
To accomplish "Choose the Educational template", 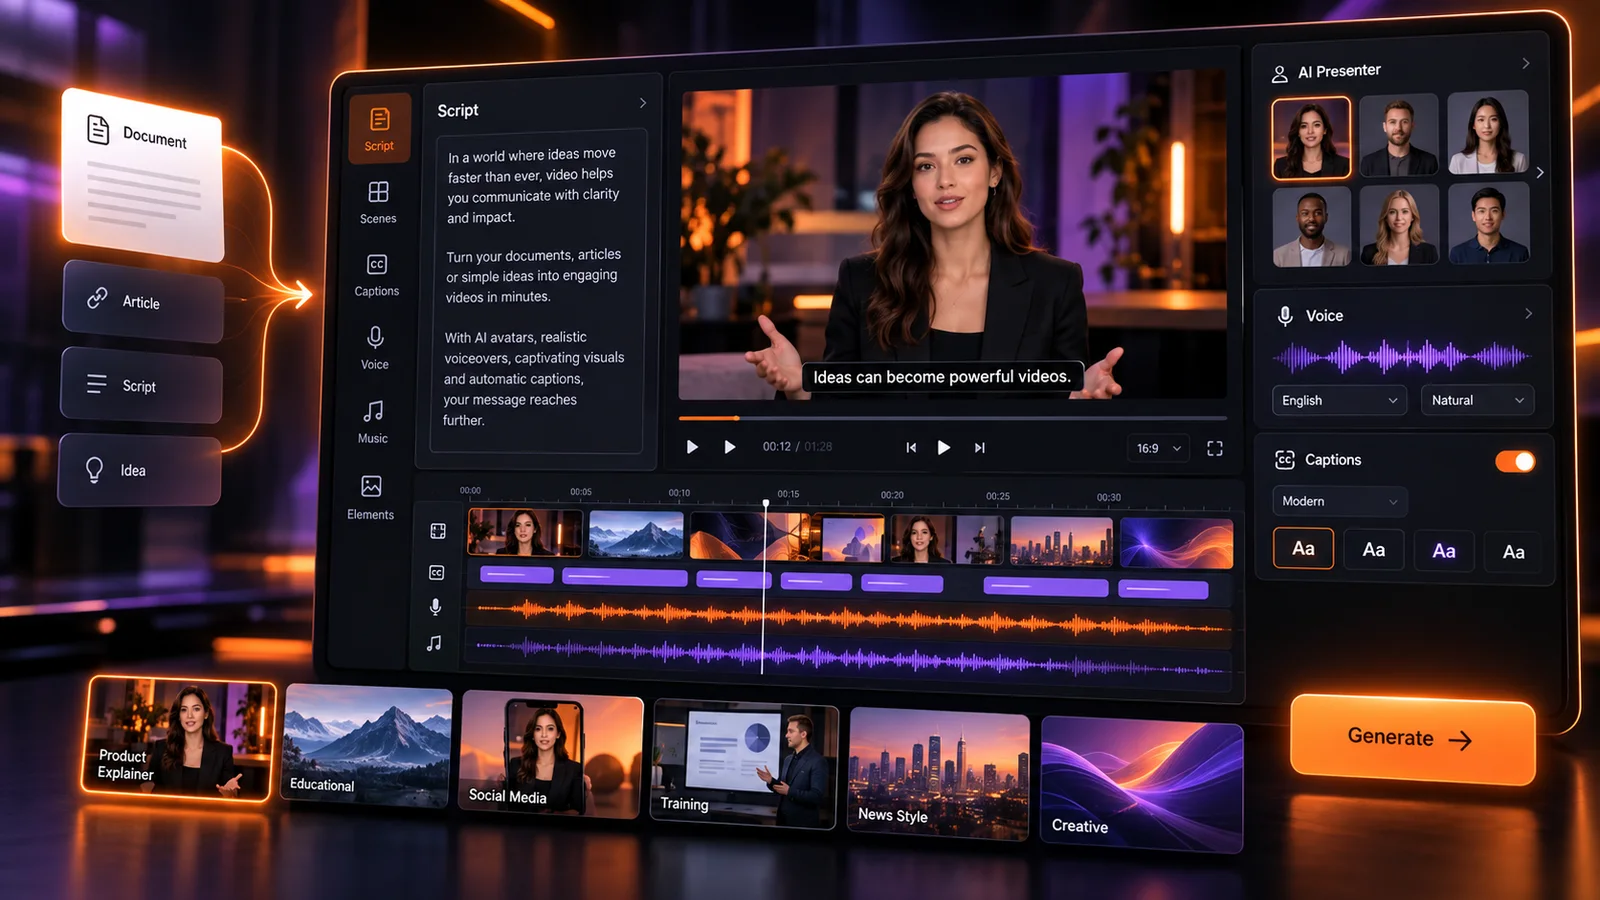I will point(367,745).
